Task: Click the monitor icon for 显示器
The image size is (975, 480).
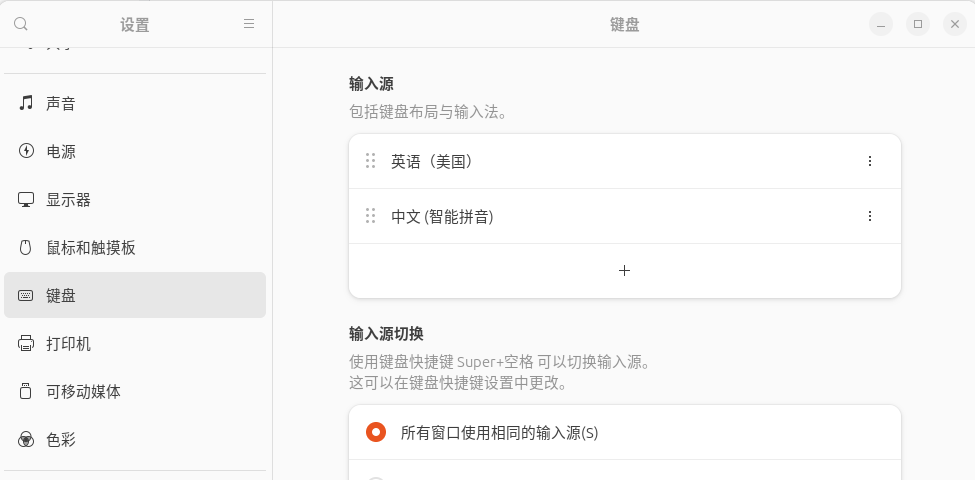Action: point(25,199)
